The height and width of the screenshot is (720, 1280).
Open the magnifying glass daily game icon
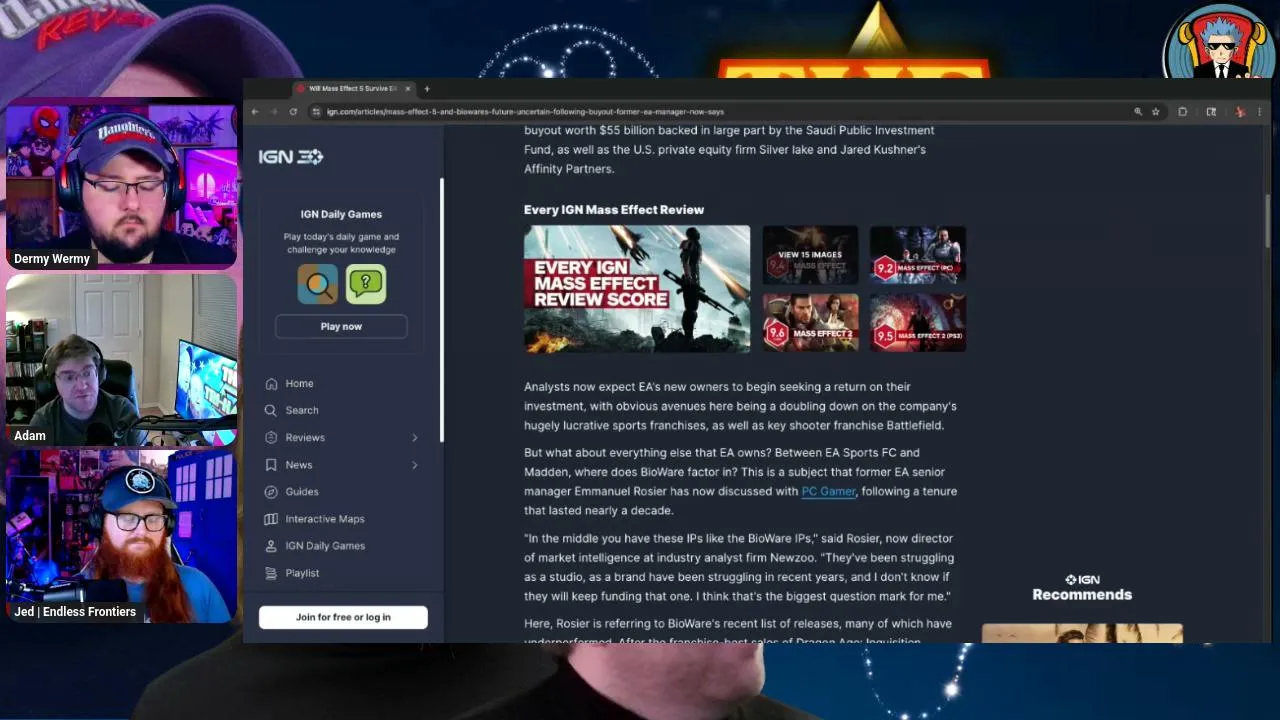coord(317,284)
